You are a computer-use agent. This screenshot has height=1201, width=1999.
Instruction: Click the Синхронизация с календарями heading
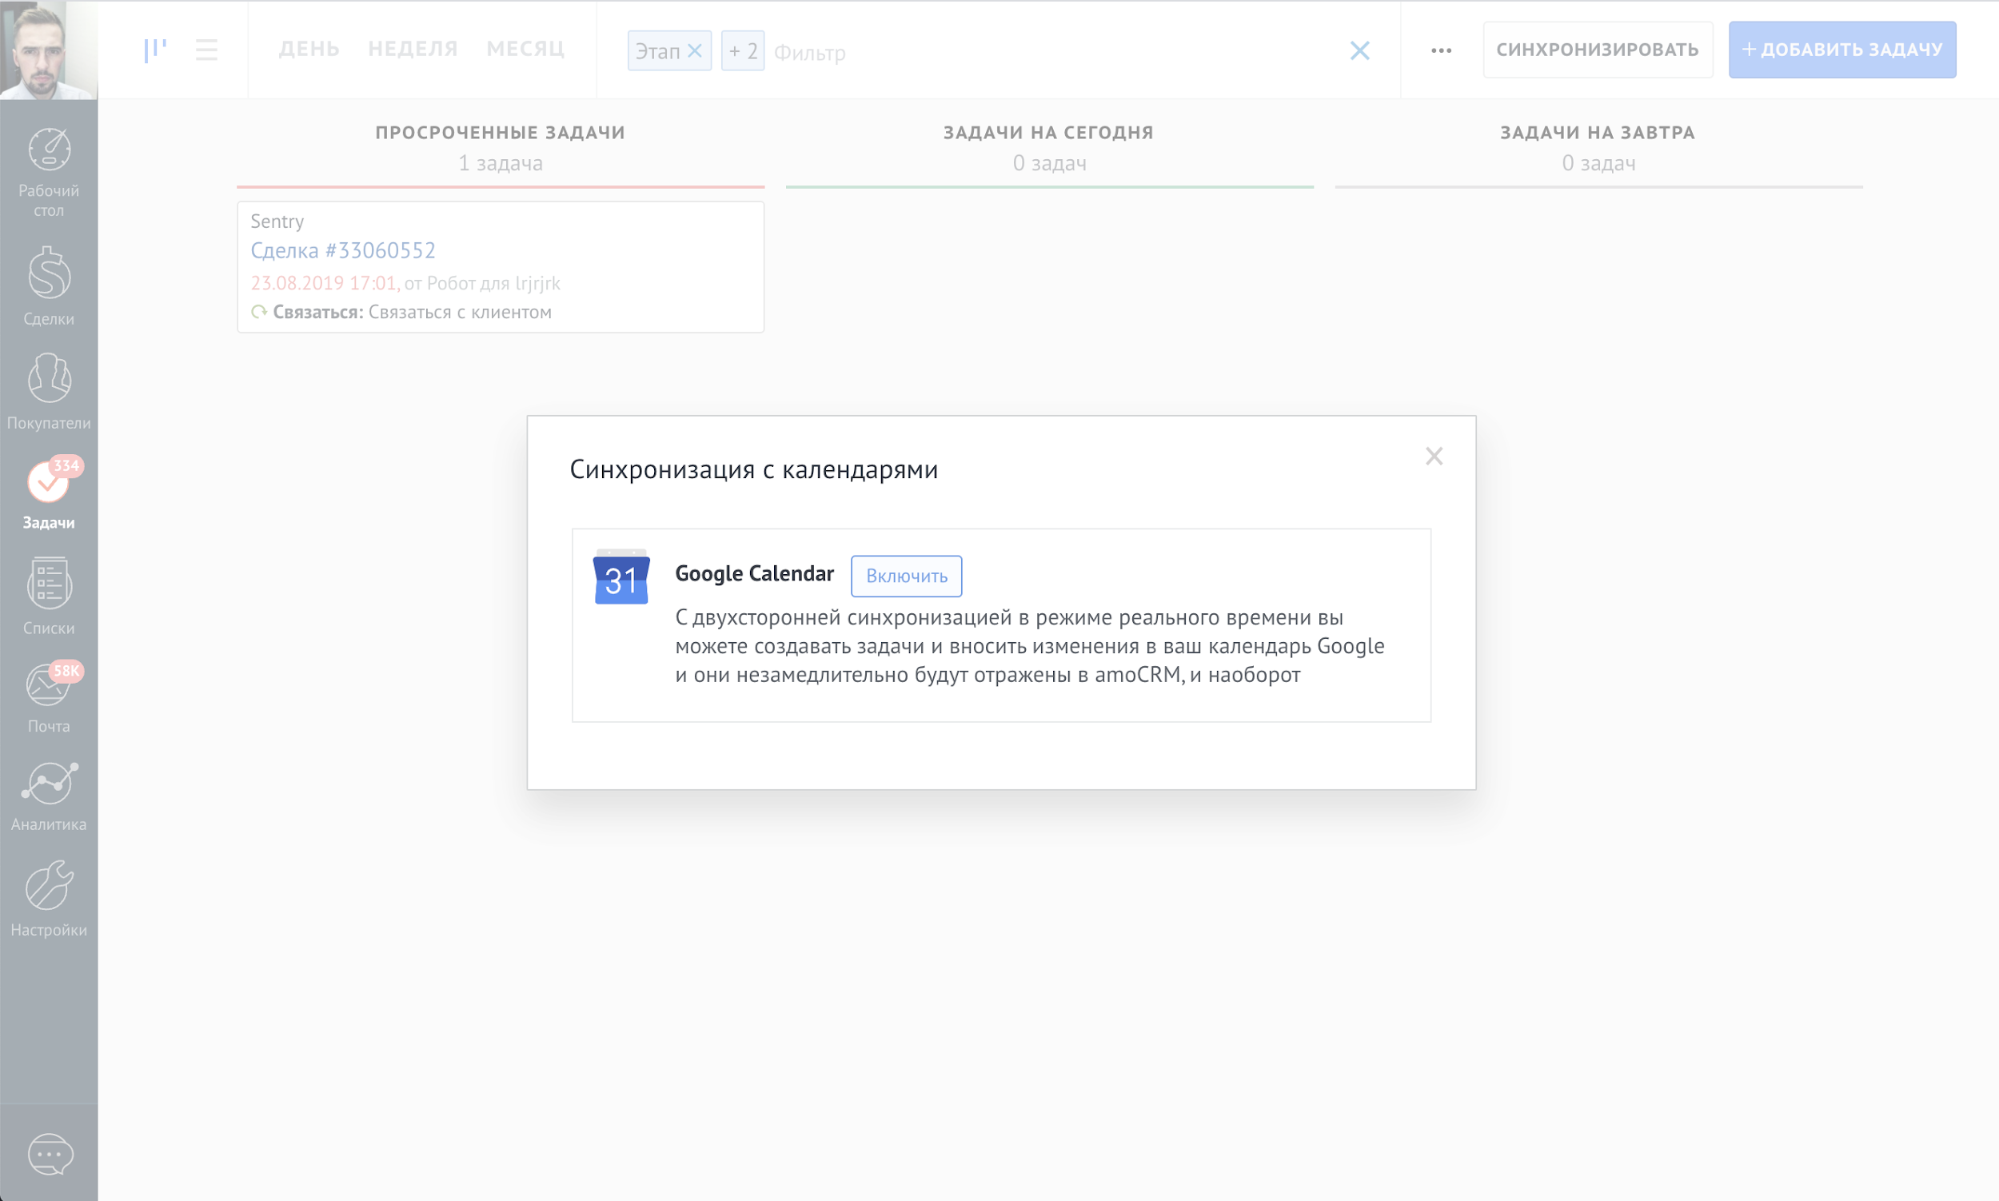click(754, 469)
